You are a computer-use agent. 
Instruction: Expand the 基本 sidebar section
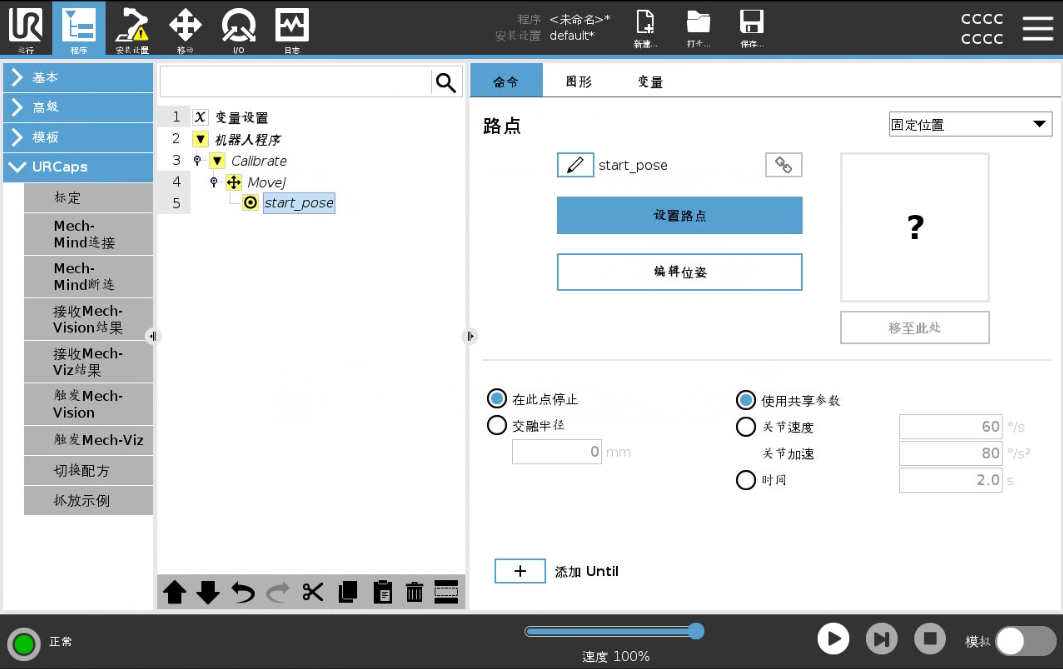pos(78,77)
